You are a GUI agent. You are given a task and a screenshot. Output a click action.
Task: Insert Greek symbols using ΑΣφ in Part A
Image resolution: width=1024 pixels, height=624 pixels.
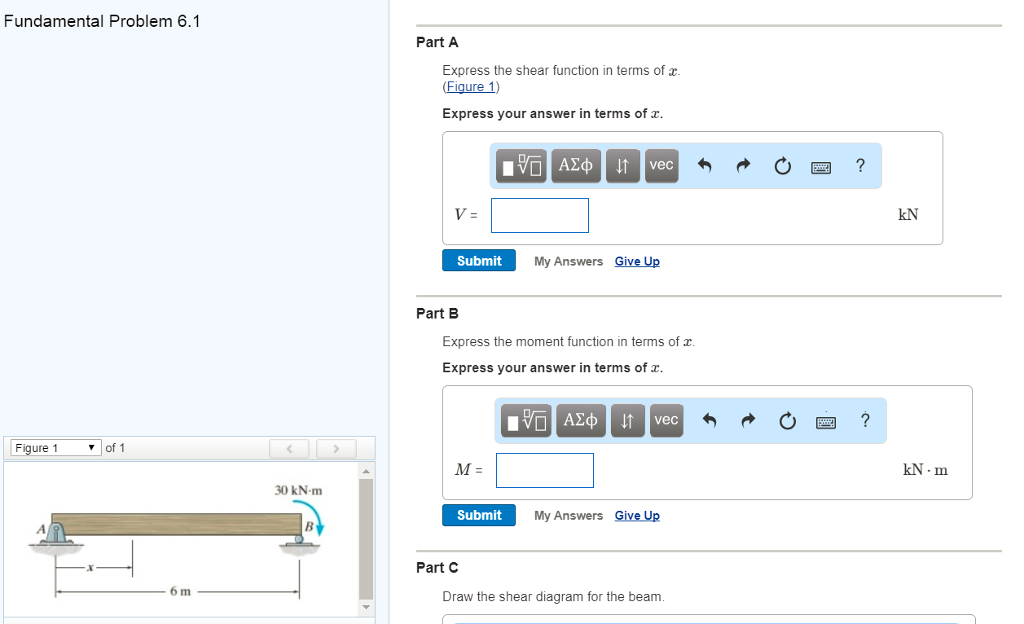[x=575, y=166]
